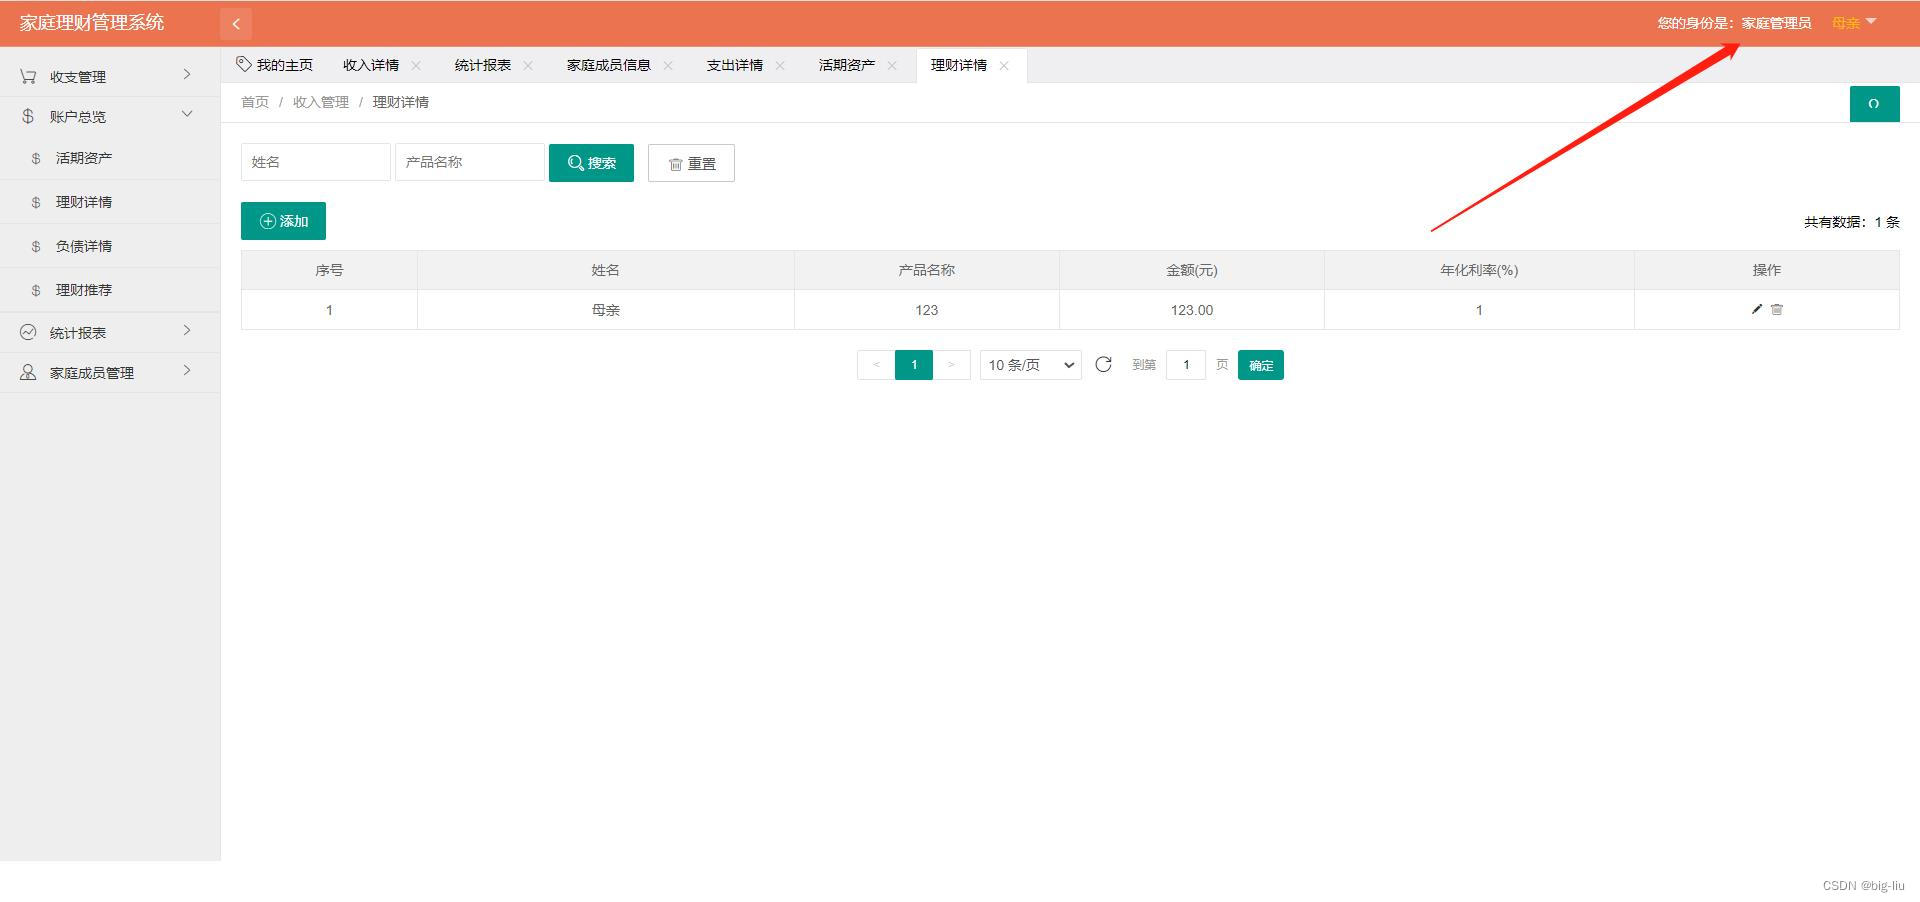Close the 活期资产 tab
The width and height of the screenshot is (1920, 902).
point(892,66)
